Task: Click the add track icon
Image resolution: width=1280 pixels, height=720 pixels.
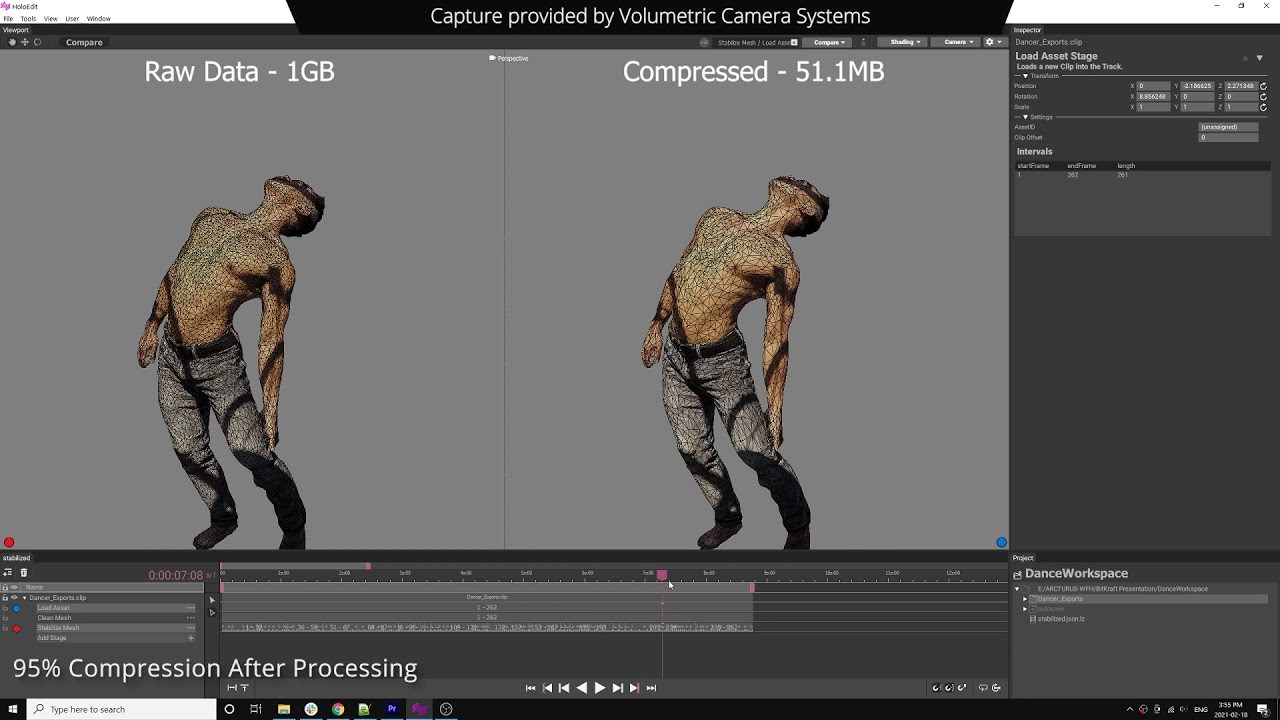Action: click(x=8, y=573)
